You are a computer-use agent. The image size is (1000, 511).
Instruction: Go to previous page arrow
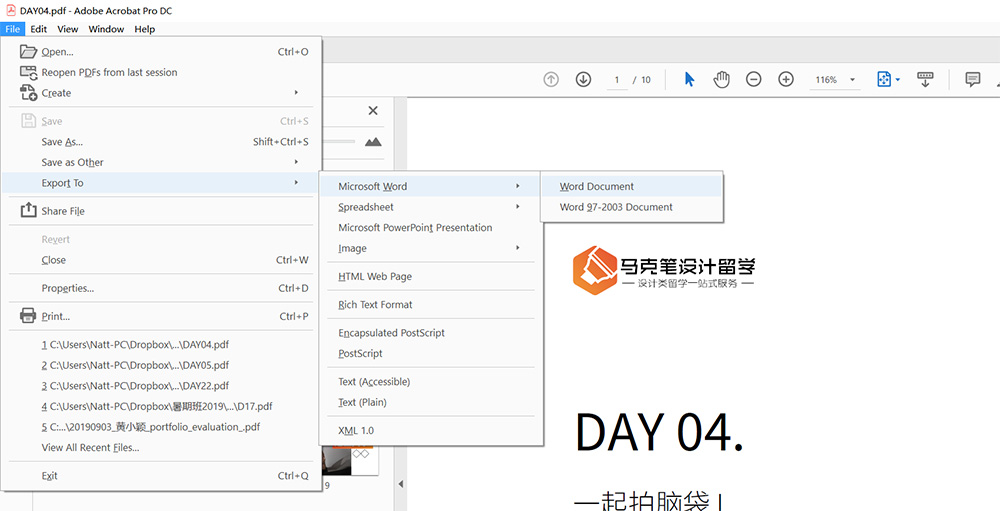(551, 80)
